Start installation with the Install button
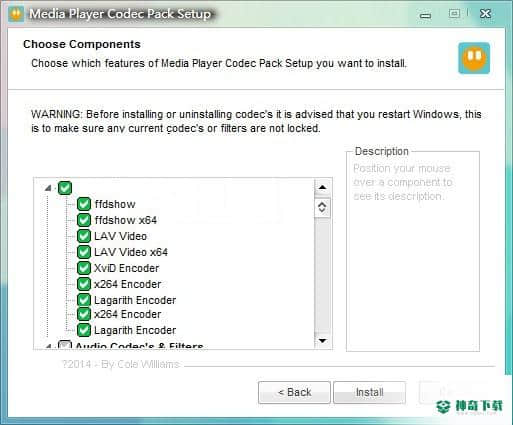The height and width of the screenshot is (425, 513). [369, 392]
